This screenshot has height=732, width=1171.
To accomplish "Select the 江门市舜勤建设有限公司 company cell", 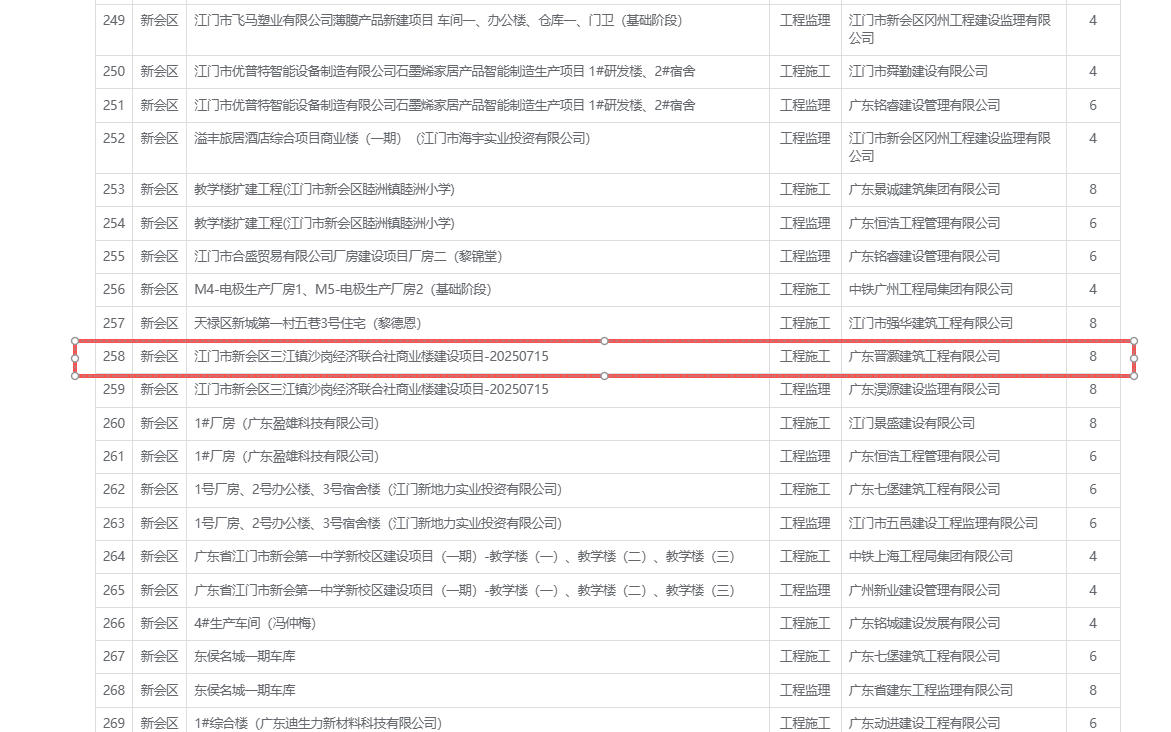I will (918, 72).
